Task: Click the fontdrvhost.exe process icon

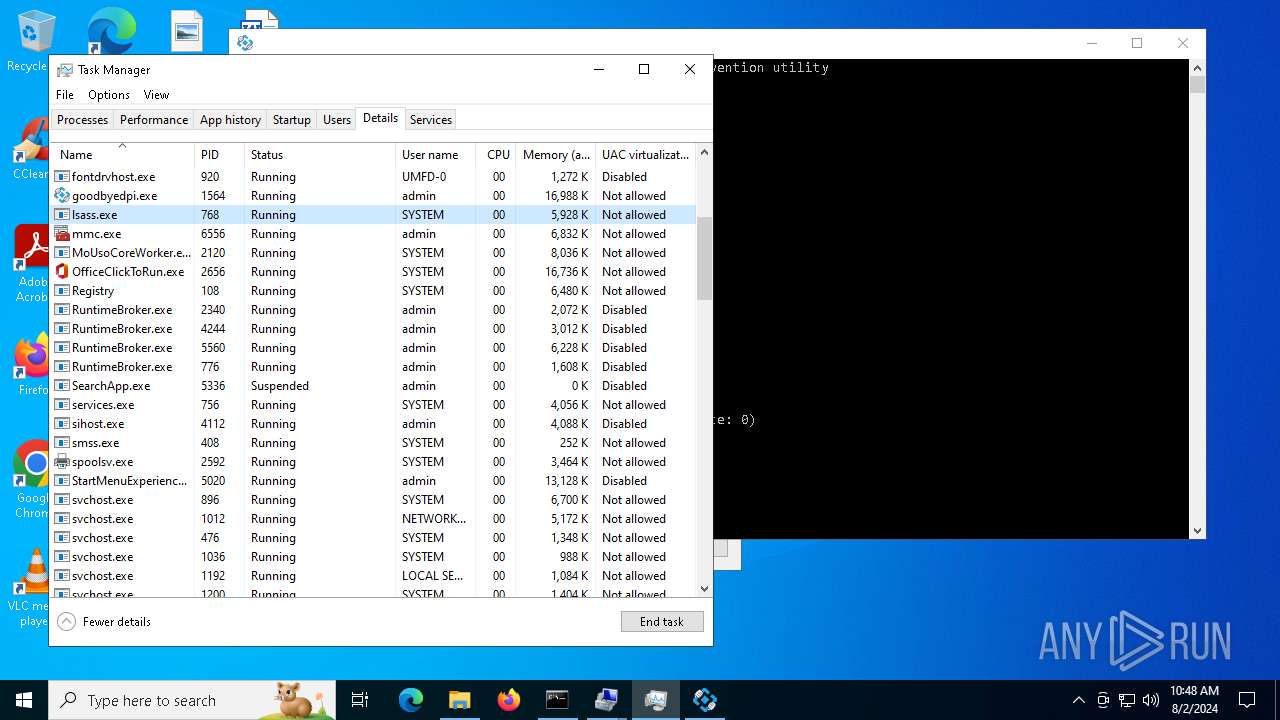Action: tap(62, 177)
